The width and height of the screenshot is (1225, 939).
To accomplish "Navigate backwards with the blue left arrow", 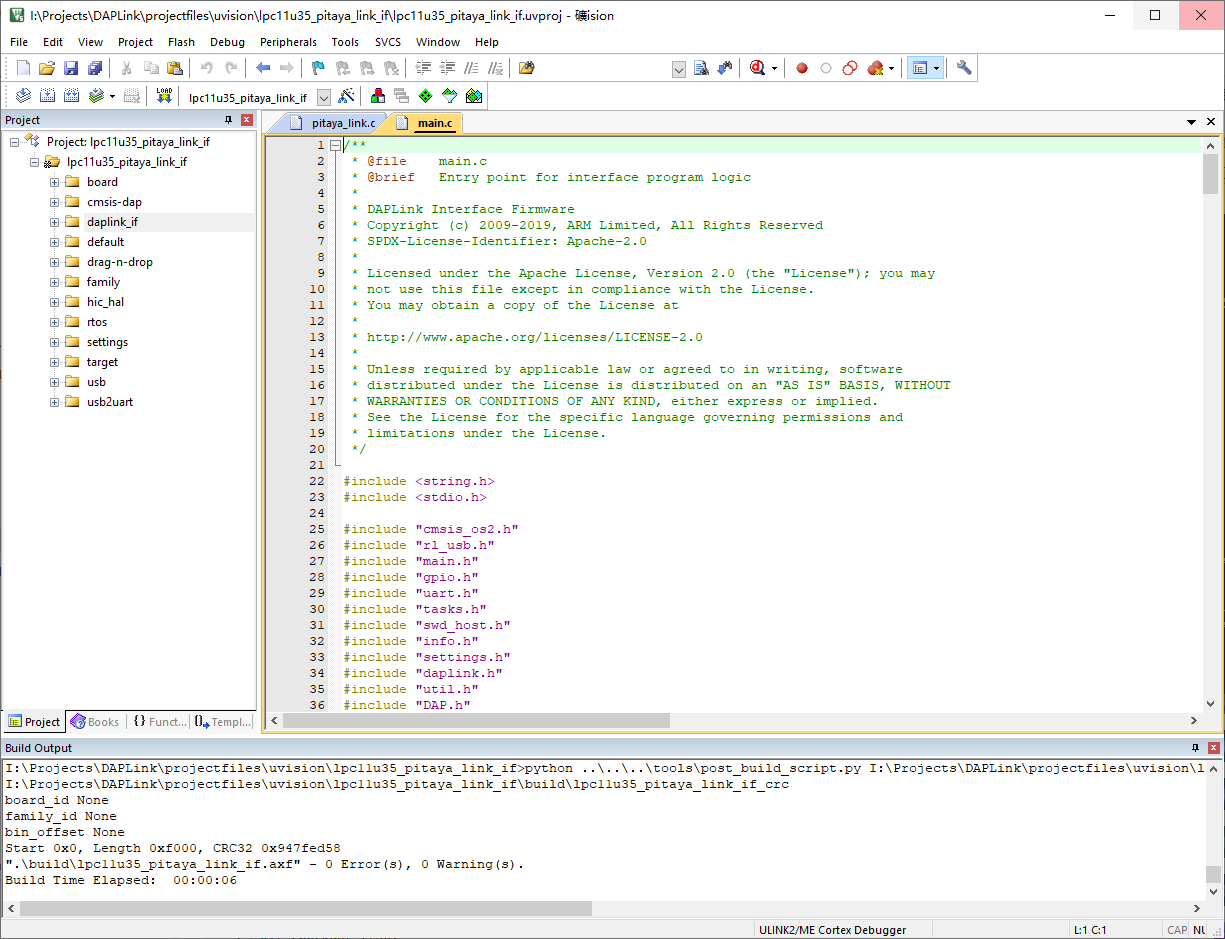I will (263, 68).
